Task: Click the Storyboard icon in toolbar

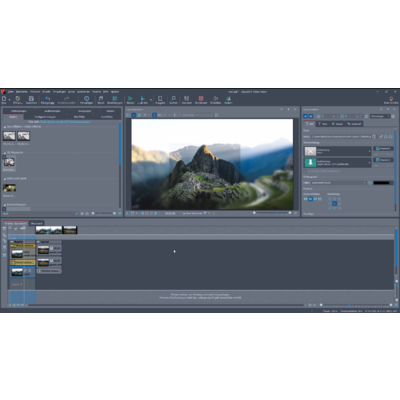Action: click(201, 98)
